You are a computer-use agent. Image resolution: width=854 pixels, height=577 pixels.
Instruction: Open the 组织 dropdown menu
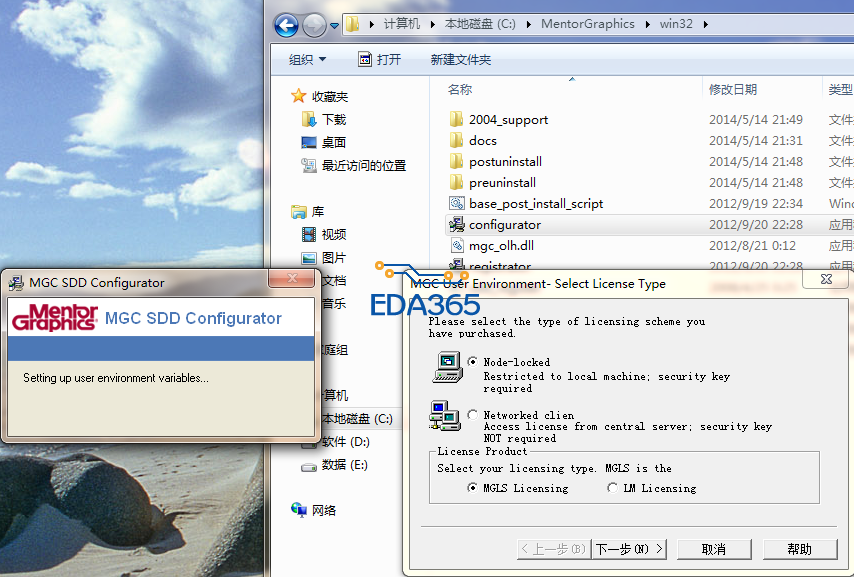(x=307, y=59)
